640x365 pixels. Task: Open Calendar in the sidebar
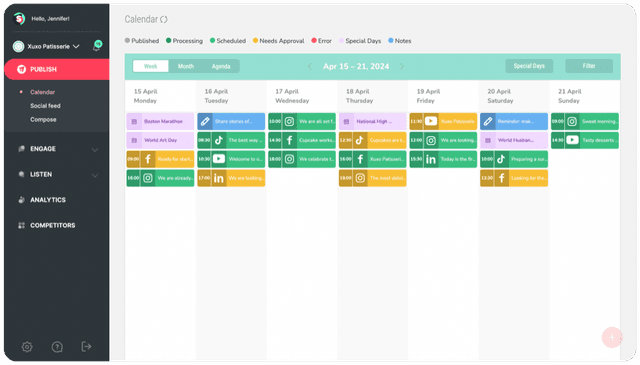click(42, 92)
